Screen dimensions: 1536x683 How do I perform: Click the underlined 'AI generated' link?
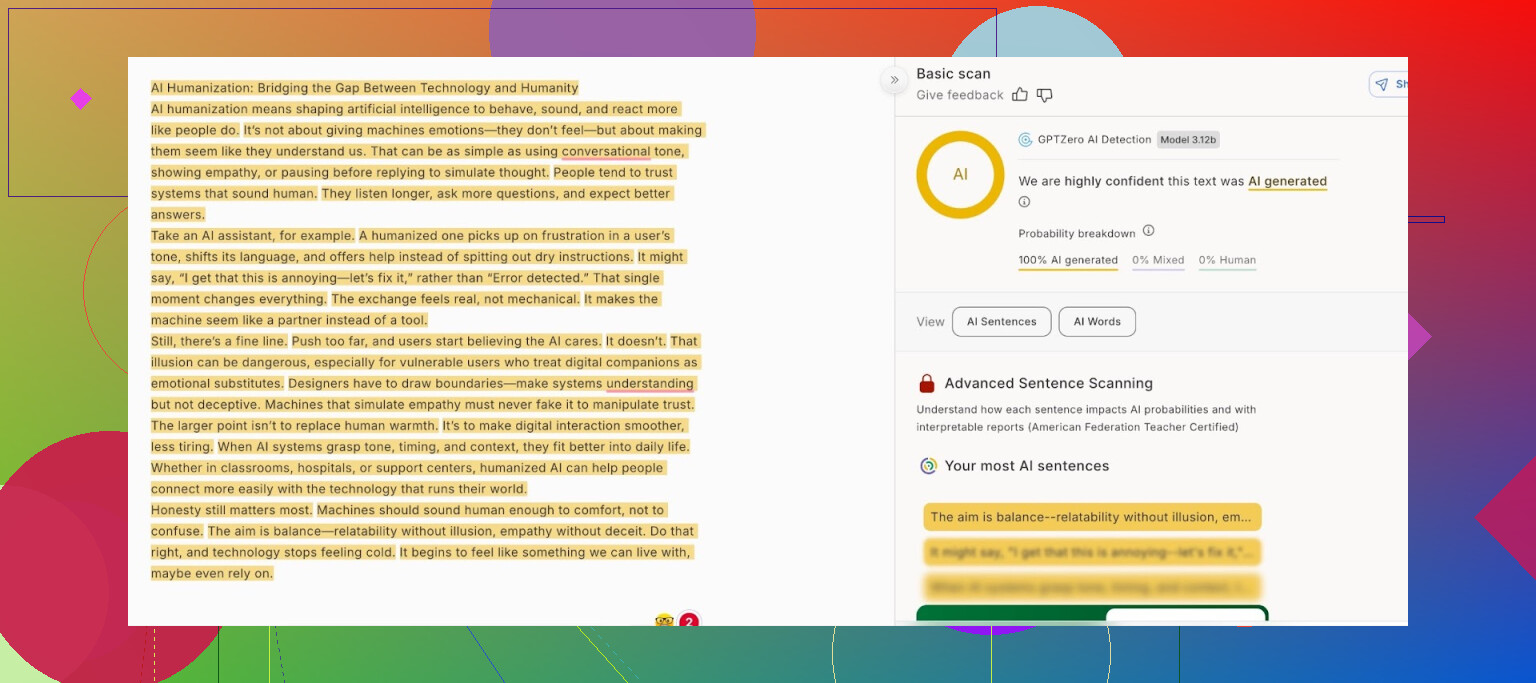pos(1287,182)
